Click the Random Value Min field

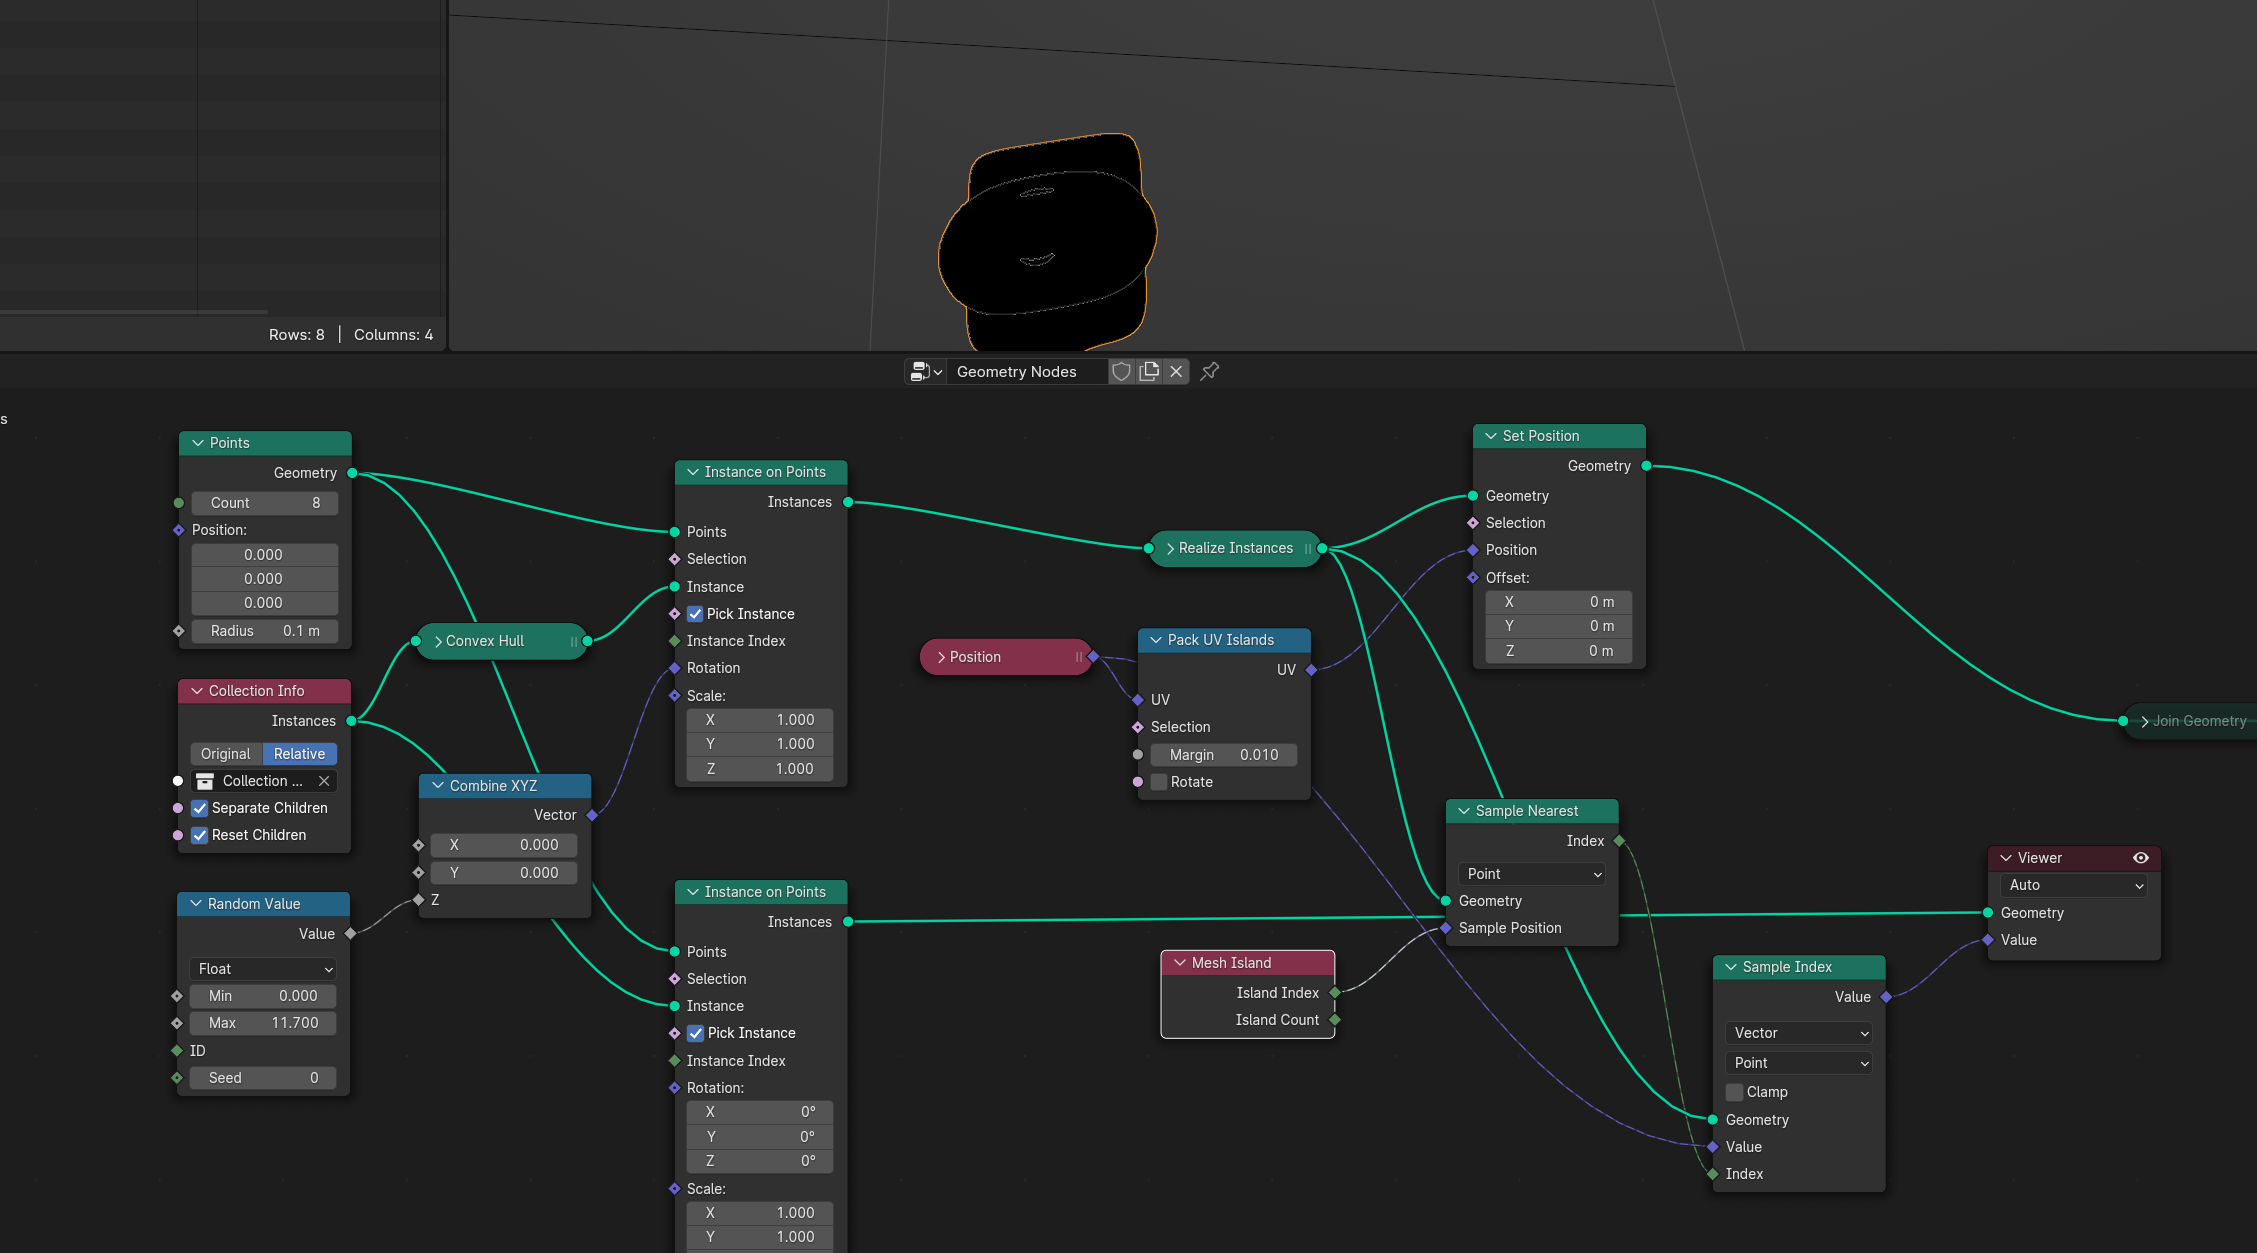click(263, 996)
